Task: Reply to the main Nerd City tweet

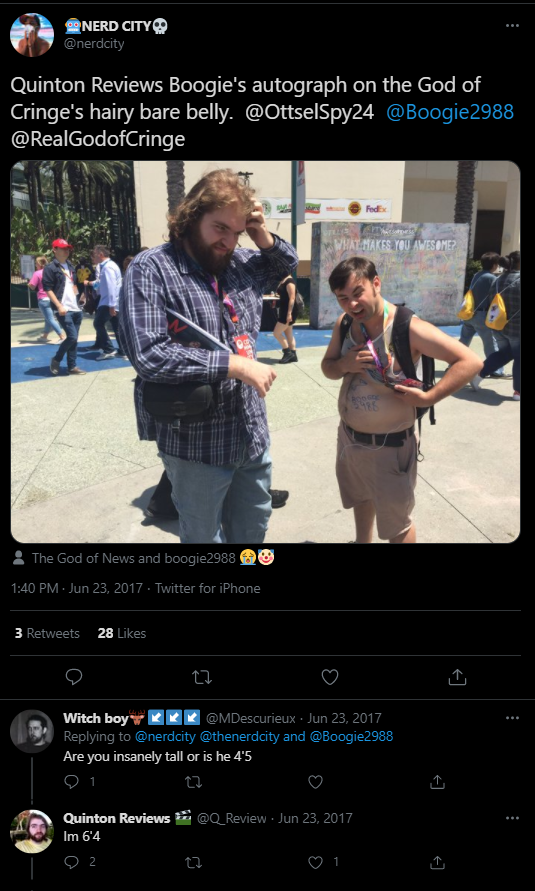Action: coord(74,677)
